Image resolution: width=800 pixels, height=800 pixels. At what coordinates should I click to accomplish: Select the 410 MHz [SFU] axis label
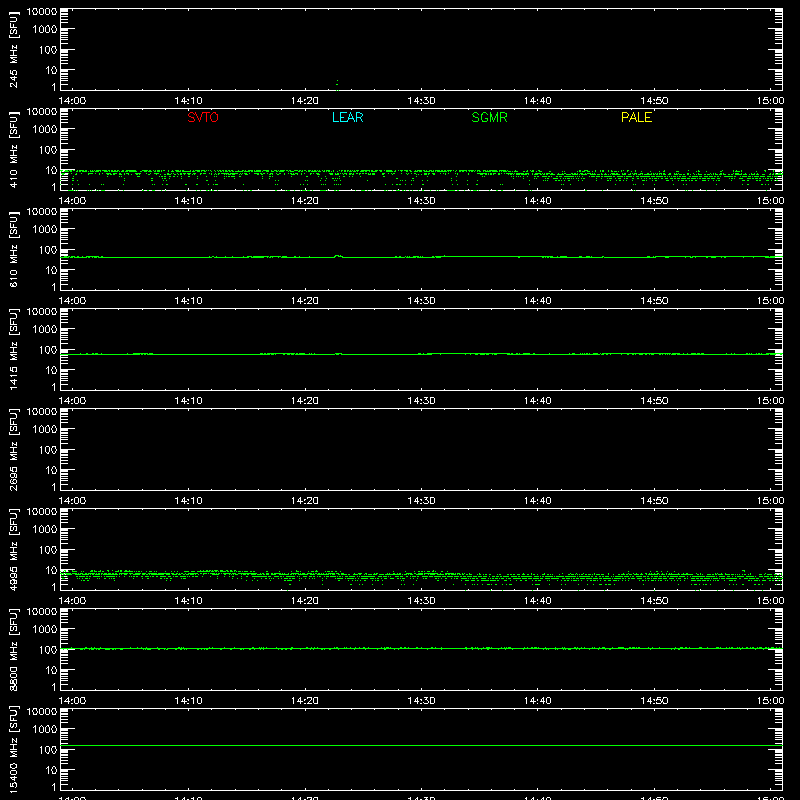click(x=14, y=149)
